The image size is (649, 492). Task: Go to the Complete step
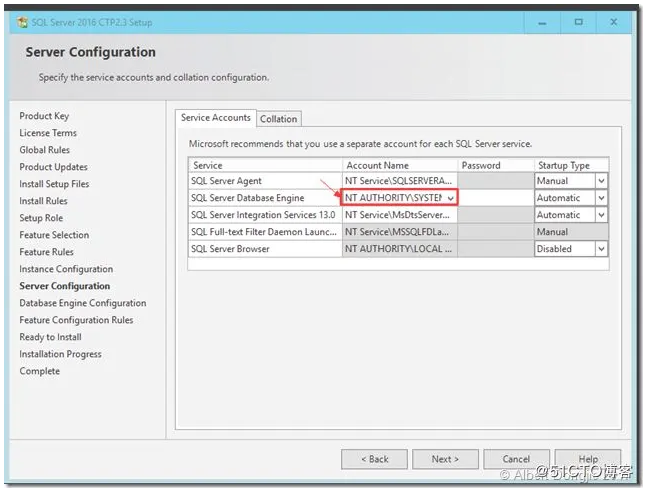pyautogui.click(x=40, y=371)
